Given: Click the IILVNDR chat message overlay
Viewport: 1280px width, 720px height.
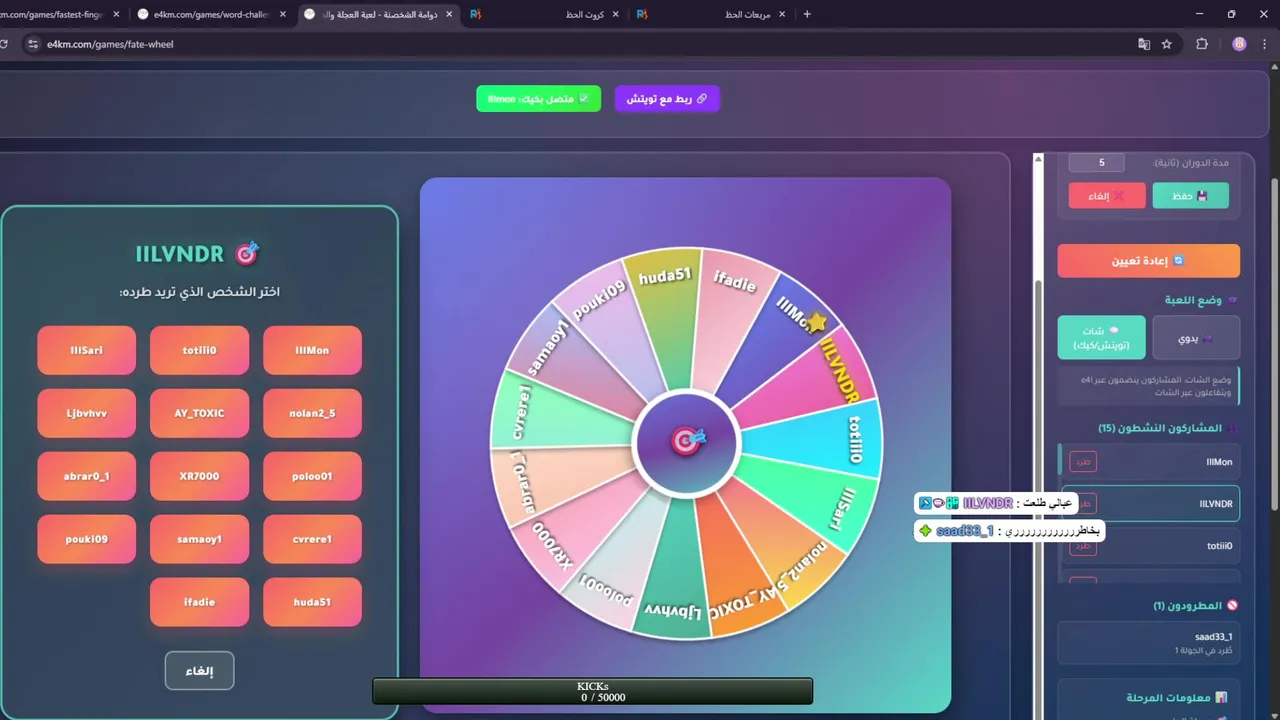Looking at the screenshot, I should coord(995,503).
